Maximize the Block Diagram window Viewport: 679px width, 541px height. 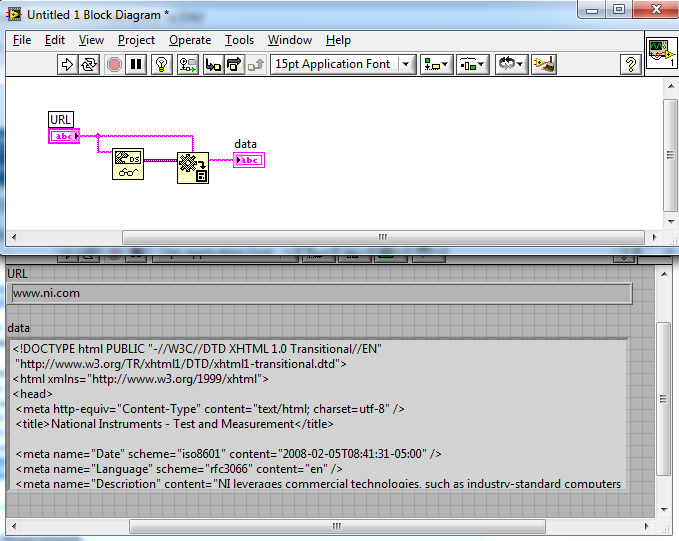(x=619, y=10)
